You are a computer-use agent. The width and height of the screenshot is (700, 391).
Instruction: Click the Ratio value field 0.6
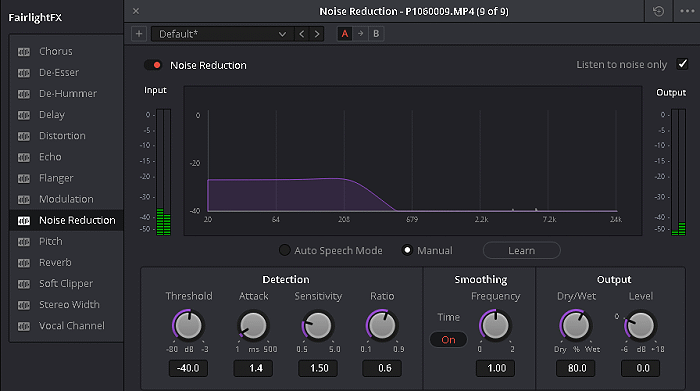(x=382, y=368)
